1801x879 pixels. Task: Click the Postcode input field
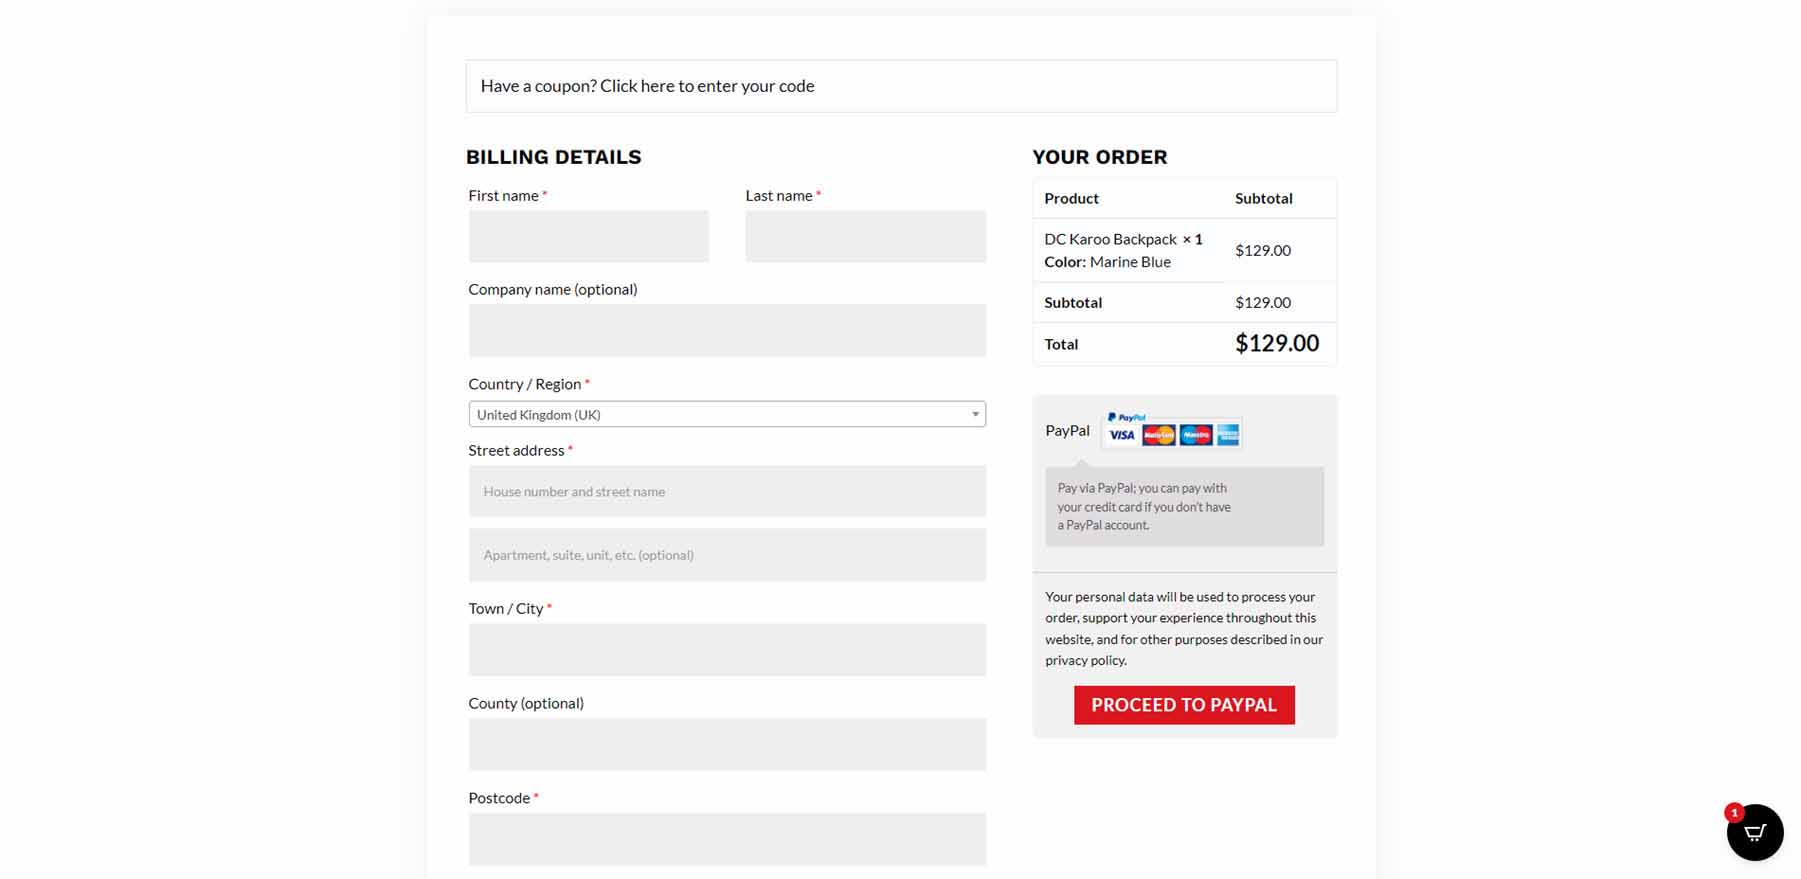click(x=727, y=838)
